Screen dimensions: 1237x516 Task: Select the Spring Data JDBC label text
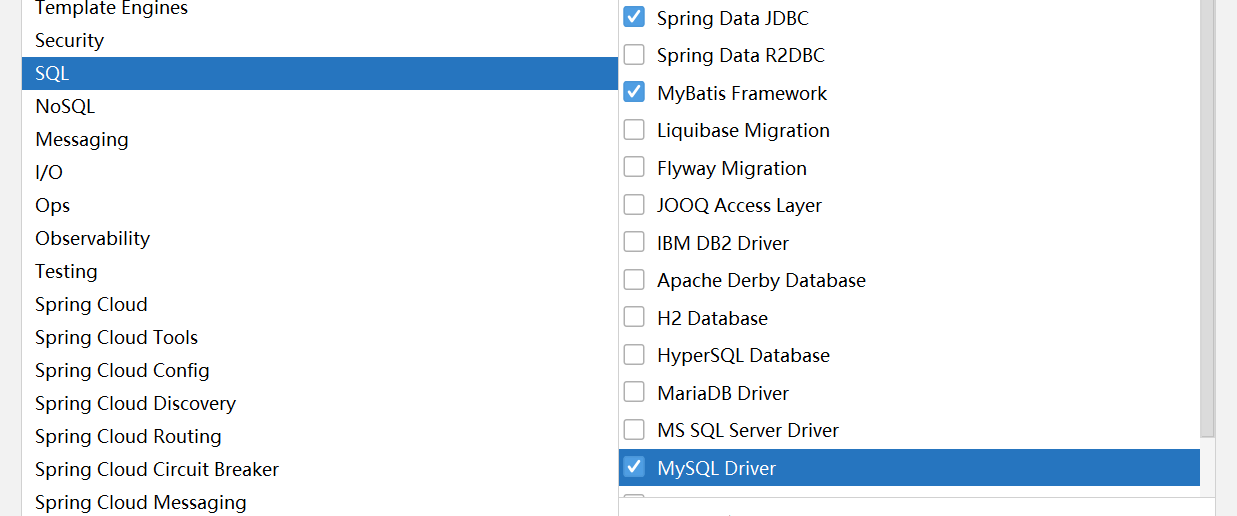(x=733, y=18)
